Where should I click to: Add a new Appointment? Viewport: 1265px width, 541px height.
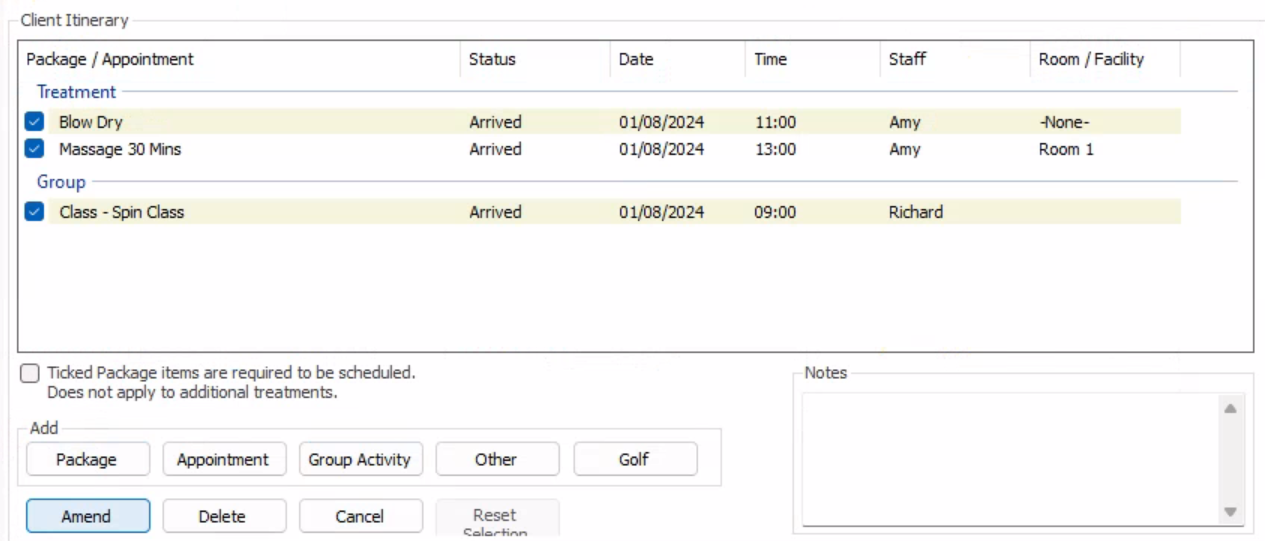coord(224,460)
